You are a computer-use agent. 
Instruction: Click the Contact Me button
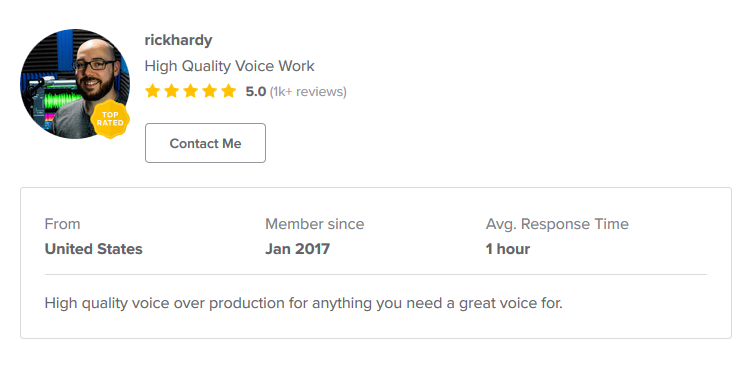205,143
